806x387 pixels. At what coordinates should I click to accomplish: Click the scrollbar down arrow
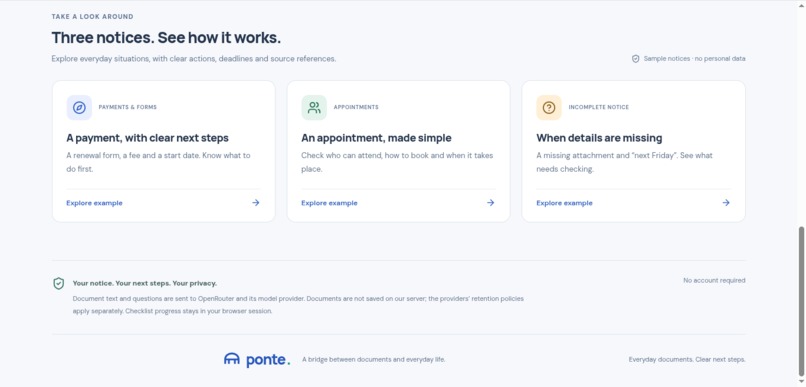click(x=801, y=382)
